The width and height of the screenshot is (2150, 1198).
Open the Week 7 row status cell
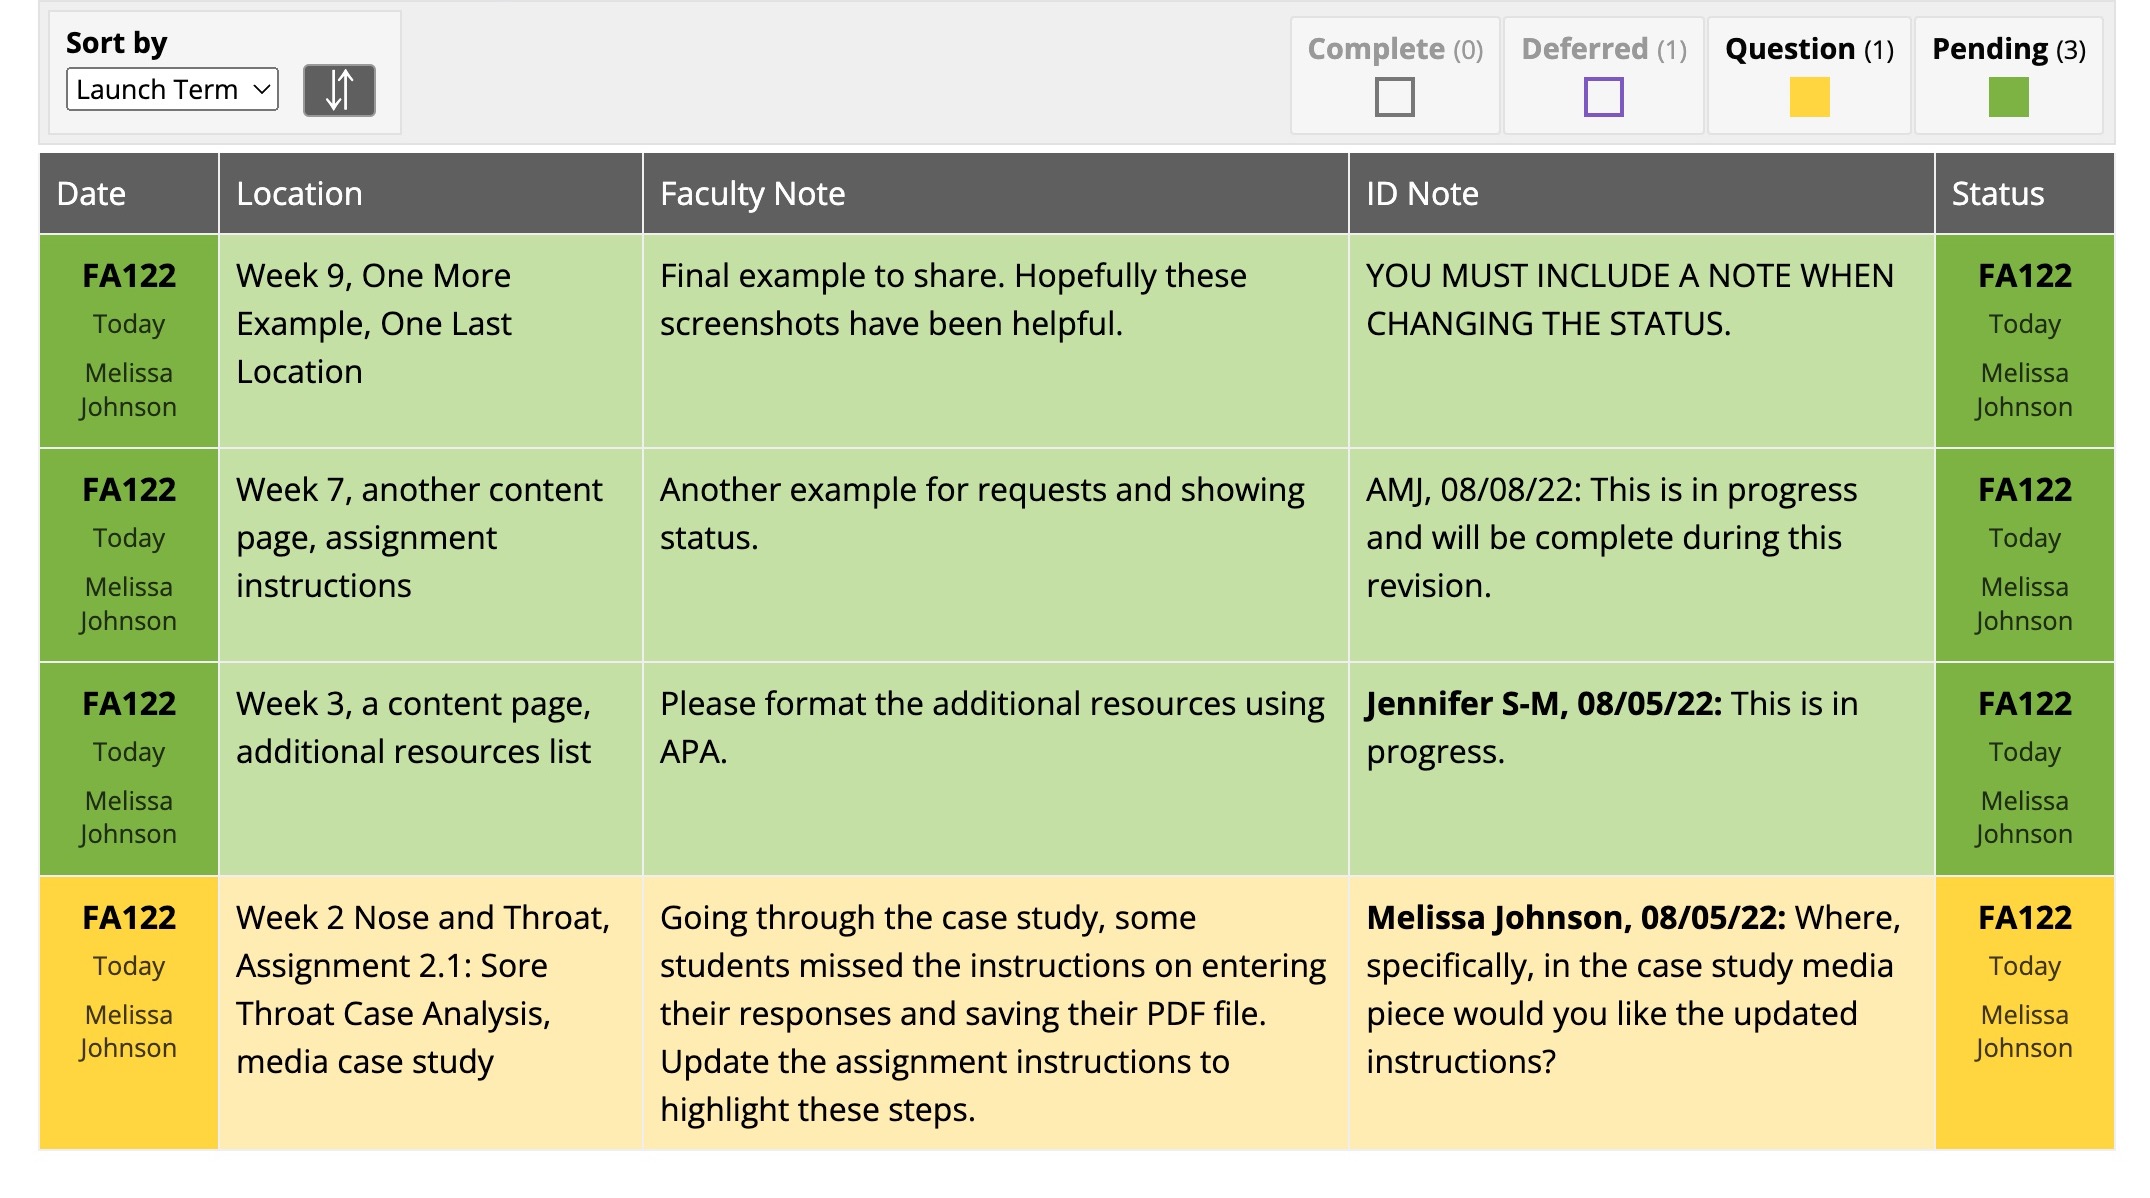(2024, 554)
